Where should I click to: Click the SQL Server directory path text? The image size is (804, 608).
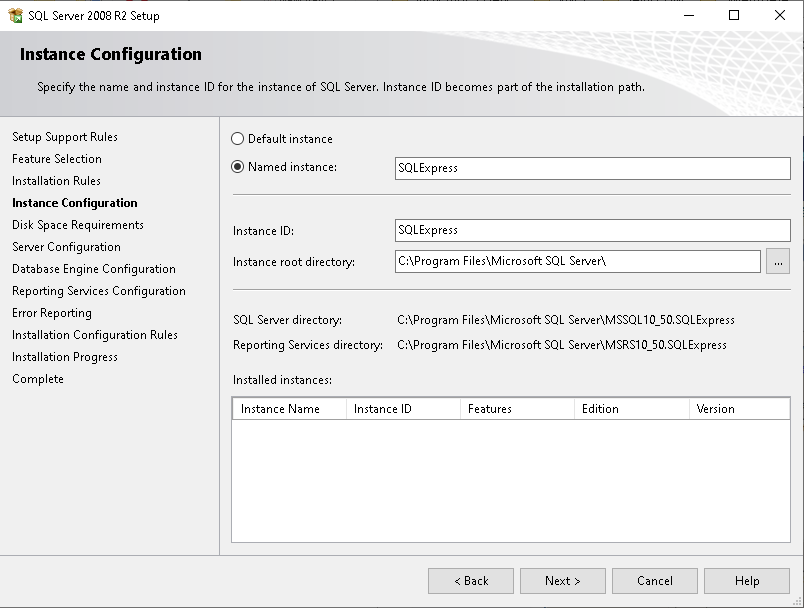coord(566,320)
